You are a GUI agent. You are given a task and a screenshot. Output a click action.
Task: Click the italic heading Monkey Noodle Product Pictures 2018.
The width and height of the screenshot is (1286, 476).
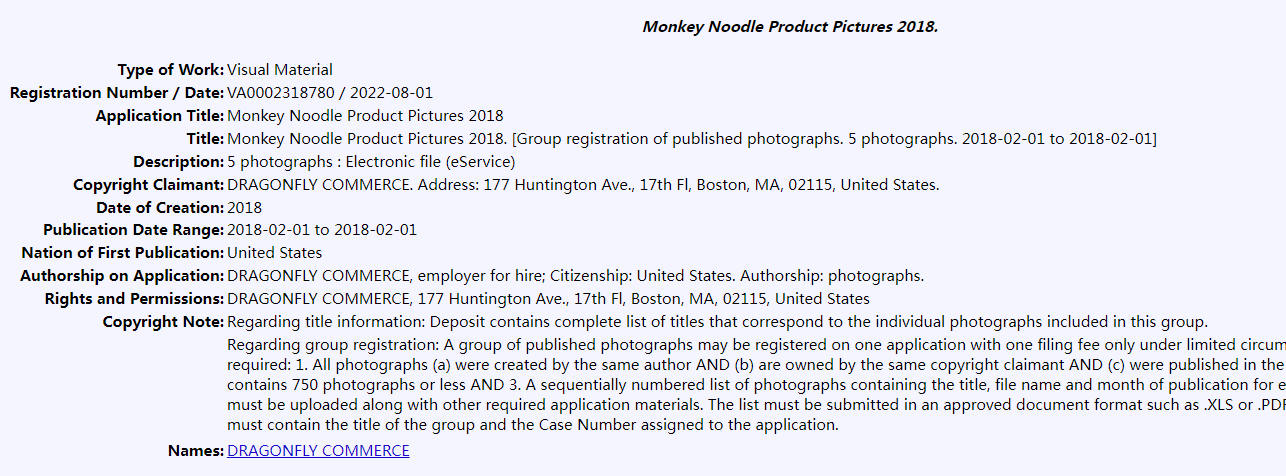coord(790,27)
